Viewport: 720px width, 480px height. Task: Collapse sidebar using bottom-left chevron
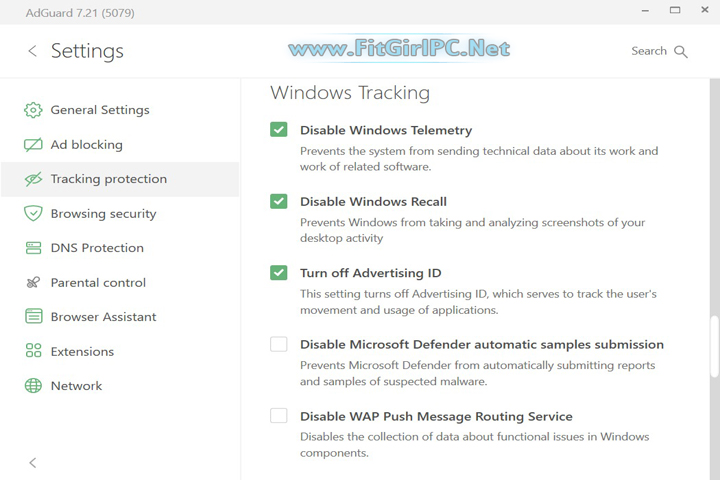[33, 463]
